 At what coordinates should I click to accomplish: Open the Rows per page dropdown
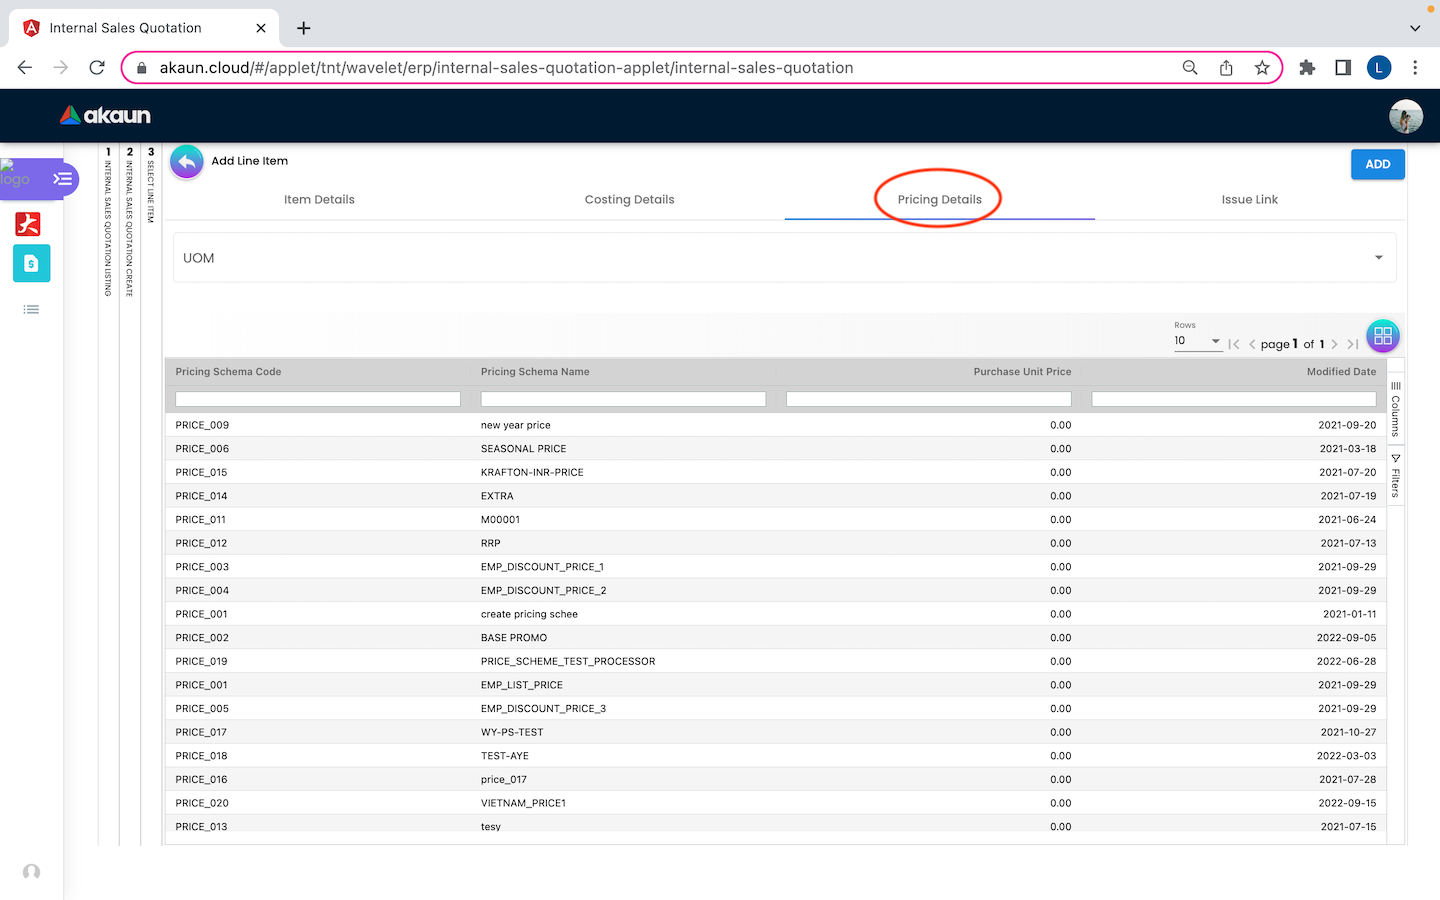coord(1197,341)
